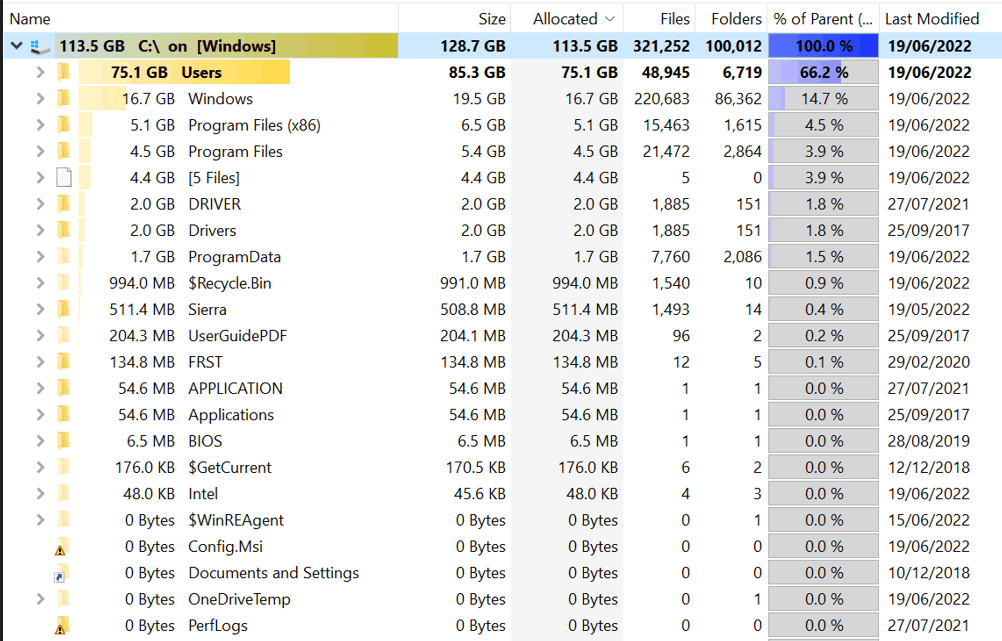
Task: Expand the Program Files folder
Action: tap(40, 151)
